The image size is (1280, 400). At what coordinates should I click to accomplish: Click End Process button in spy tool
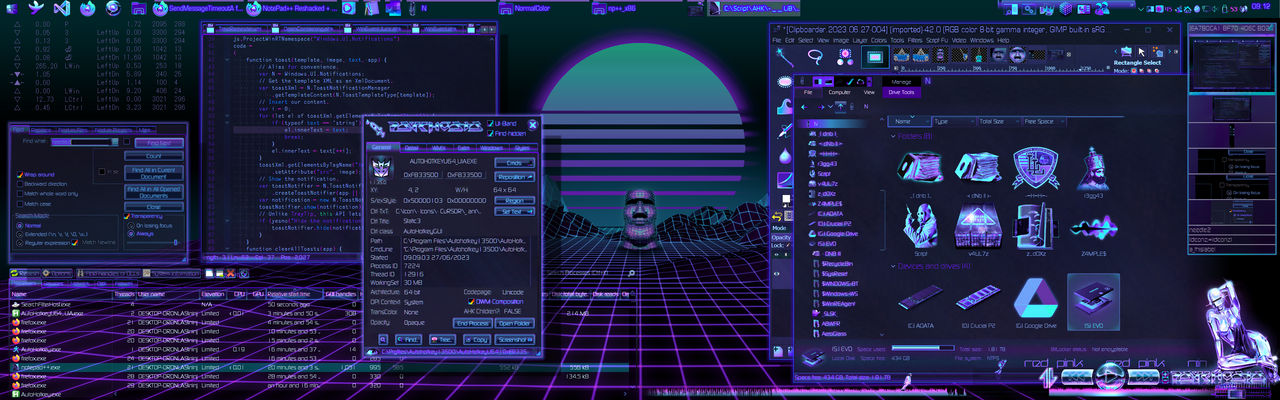click(471, 324)
